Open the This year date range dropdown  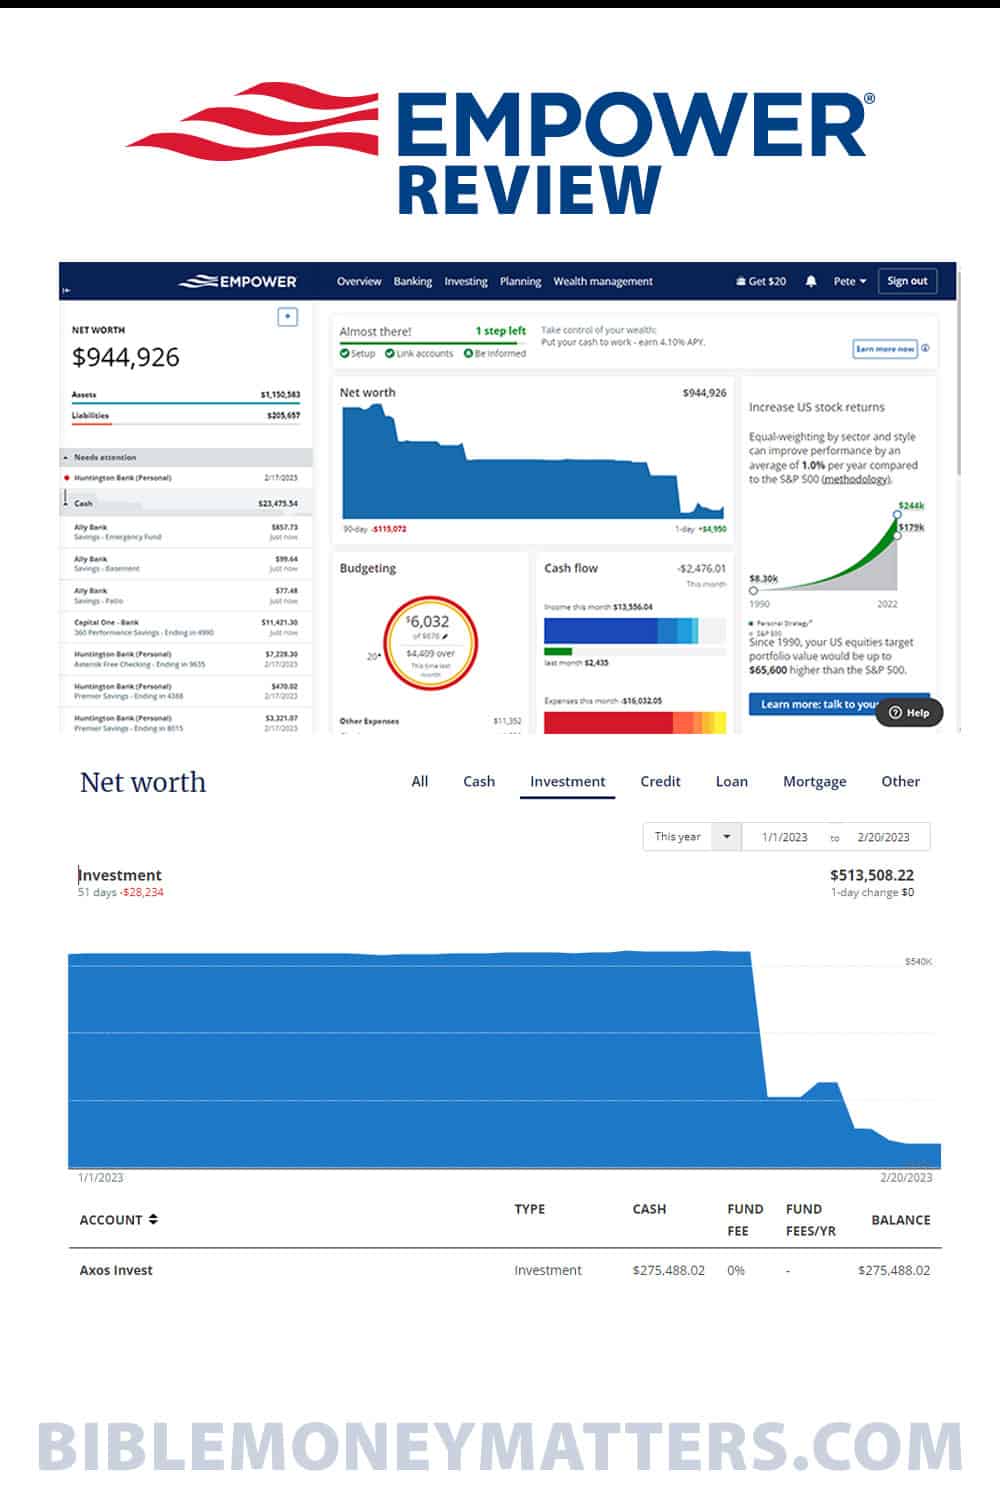692,837
